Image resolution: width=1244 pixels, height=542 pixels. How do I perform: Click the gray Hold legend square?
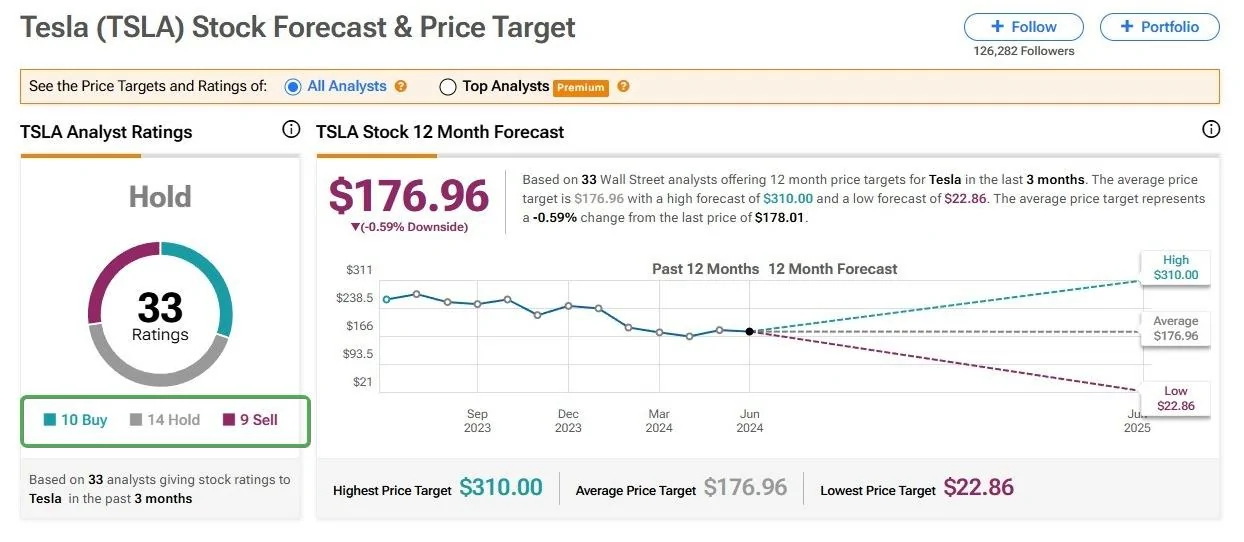click(136, 420)
